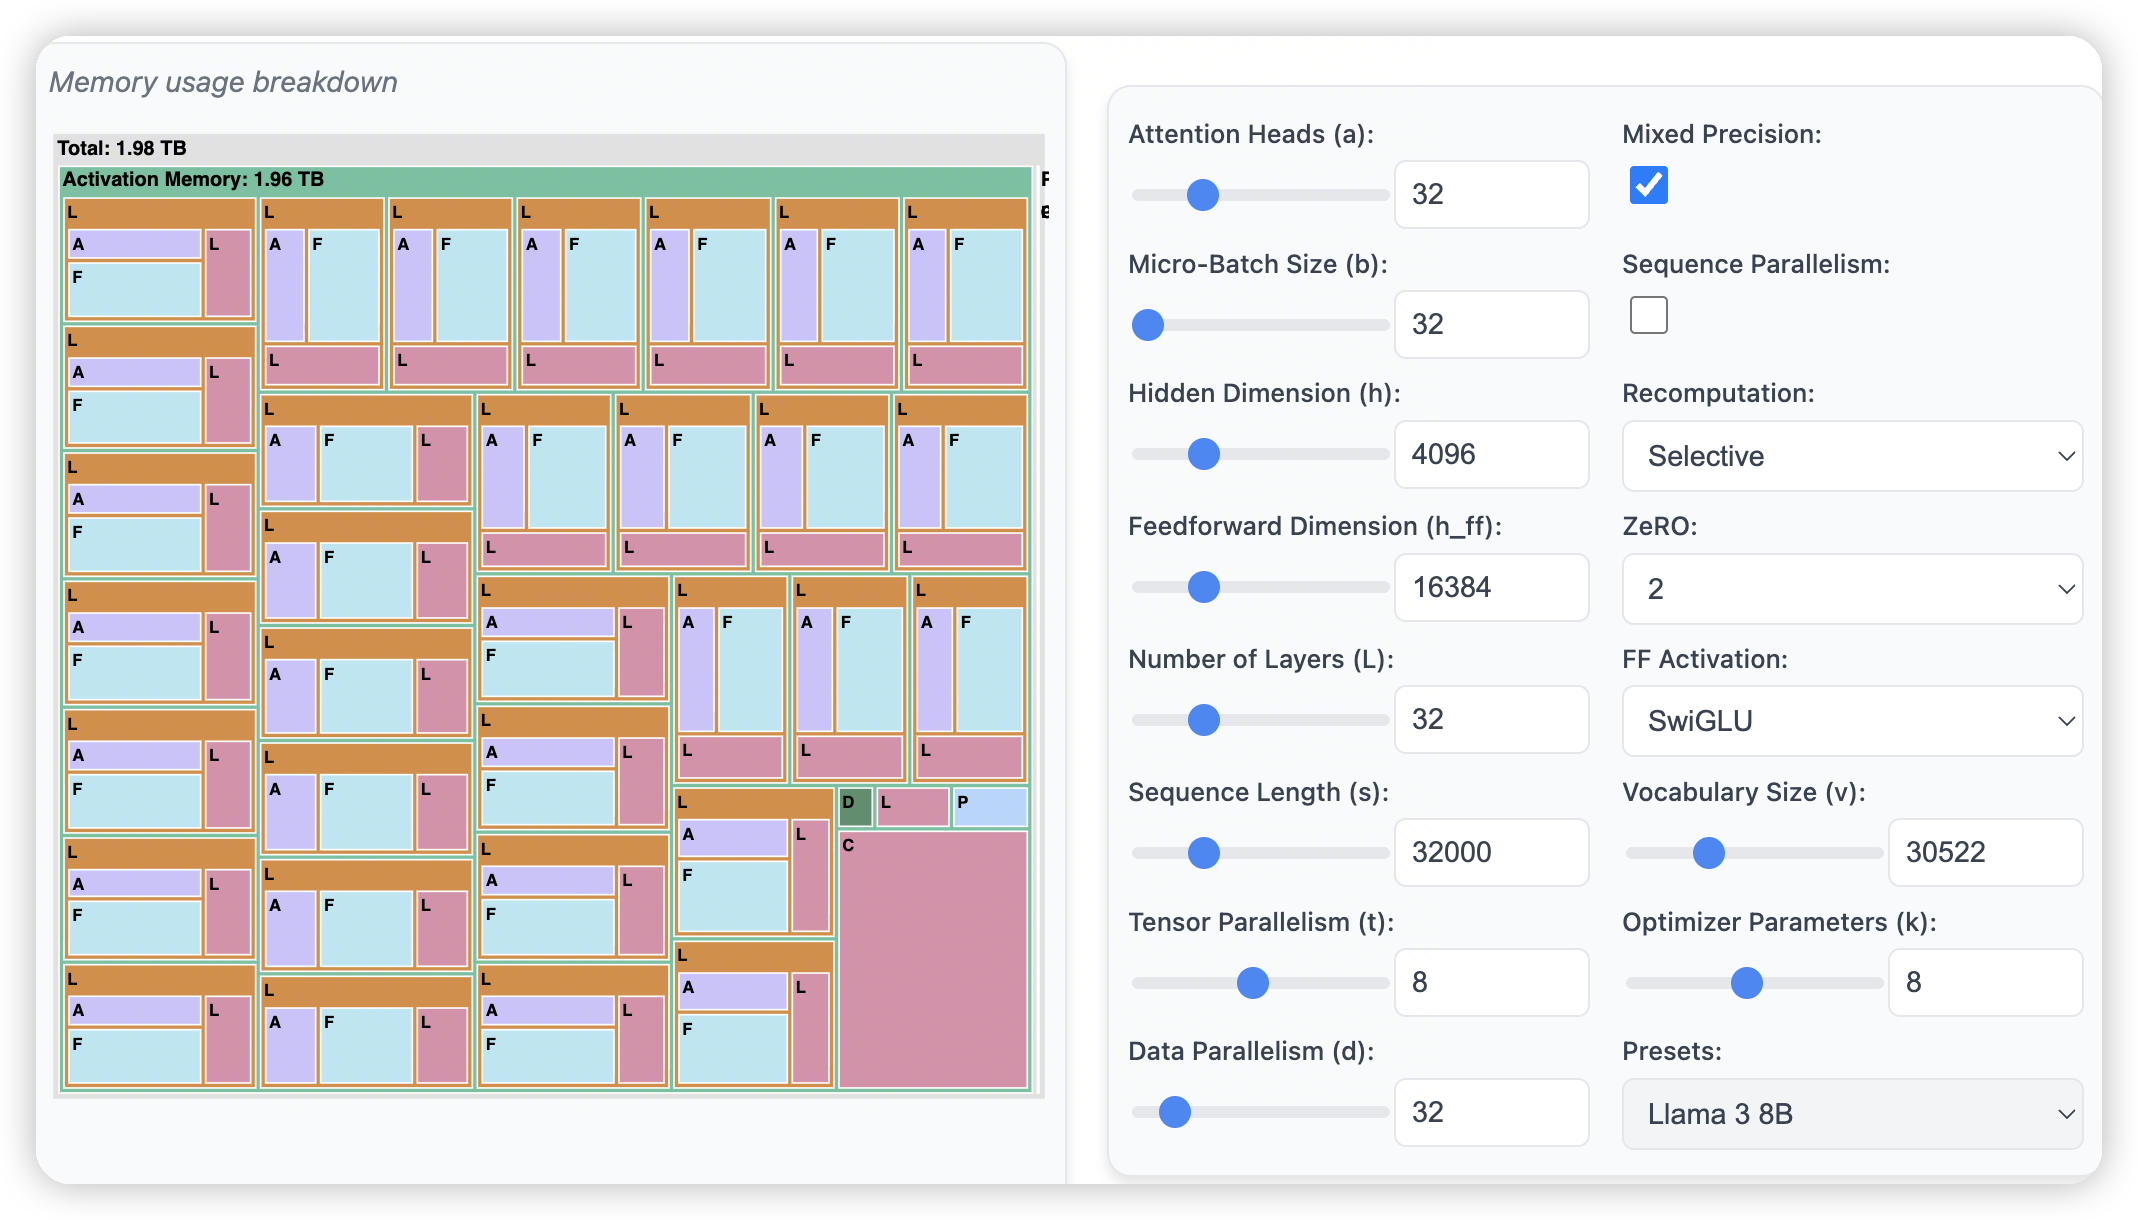Click the Number of Layers input field

coord(1490,719)
